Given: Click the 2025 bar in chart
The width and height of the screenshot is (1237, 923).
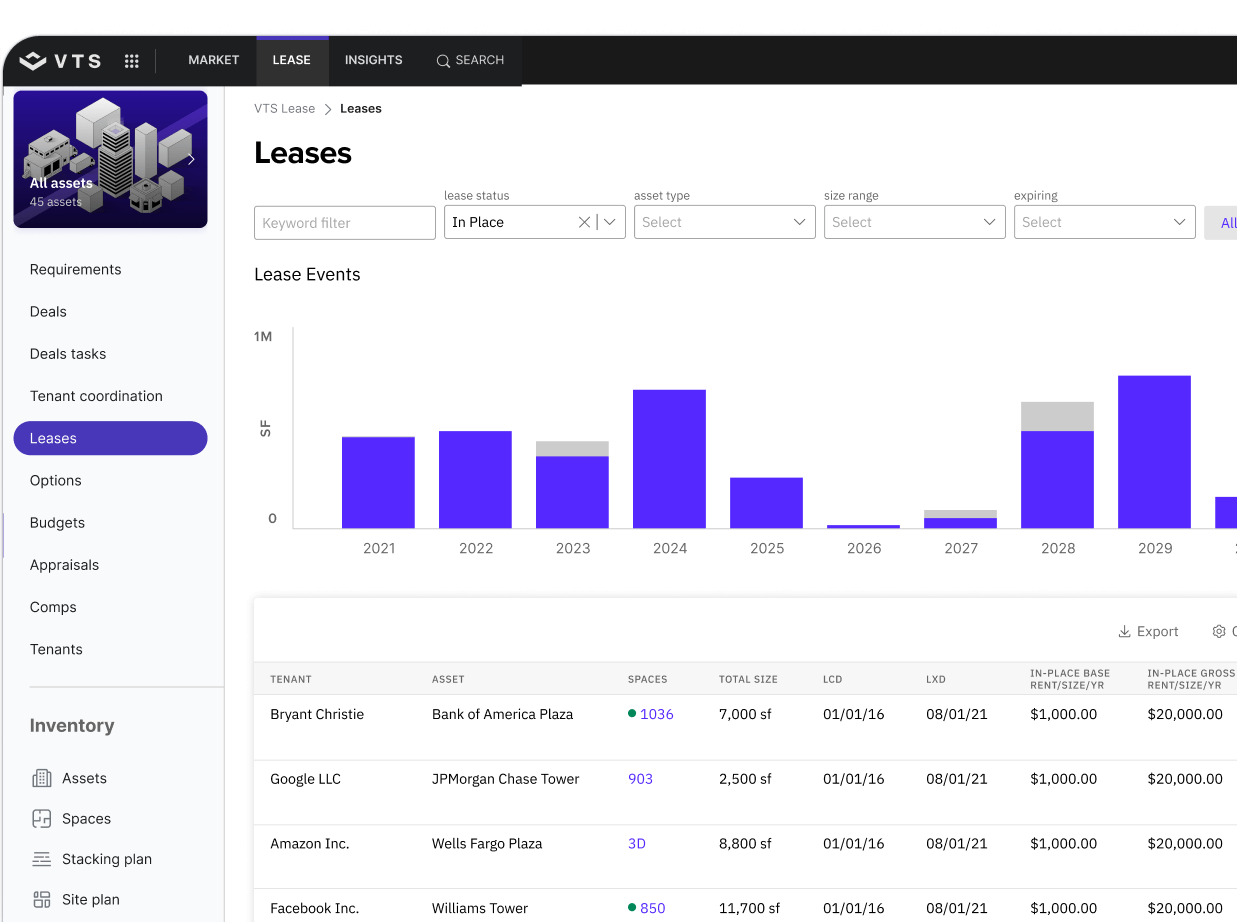Looking at the screenshot, I should click(x=766, y=503).
